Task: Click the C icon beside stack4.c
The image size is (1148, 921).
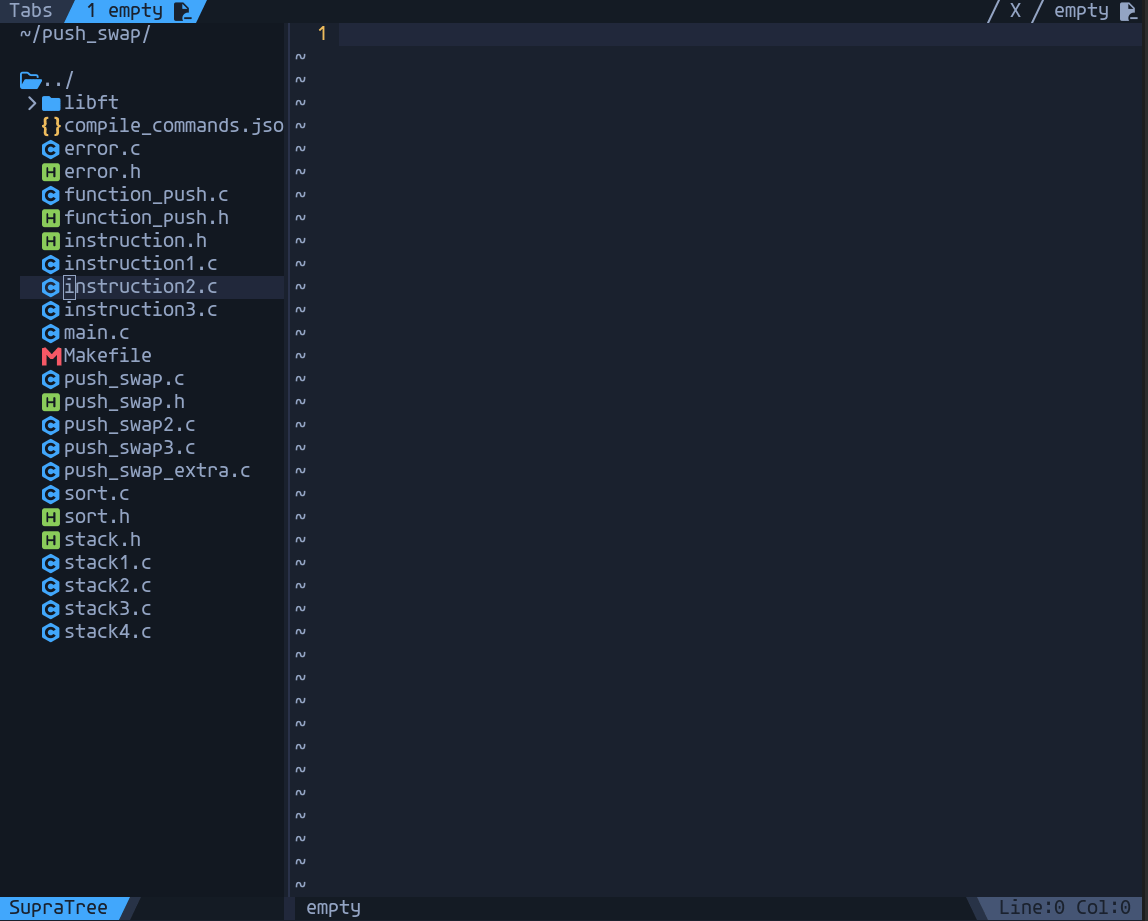Action: 51,633
